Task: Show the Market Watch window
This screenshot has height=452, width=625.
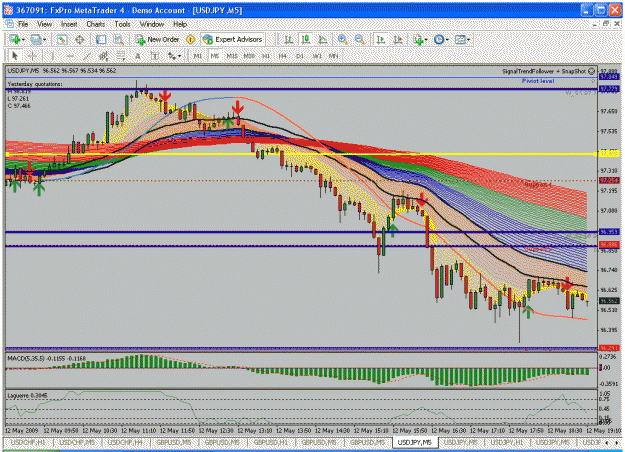Action: click(61, 39)
